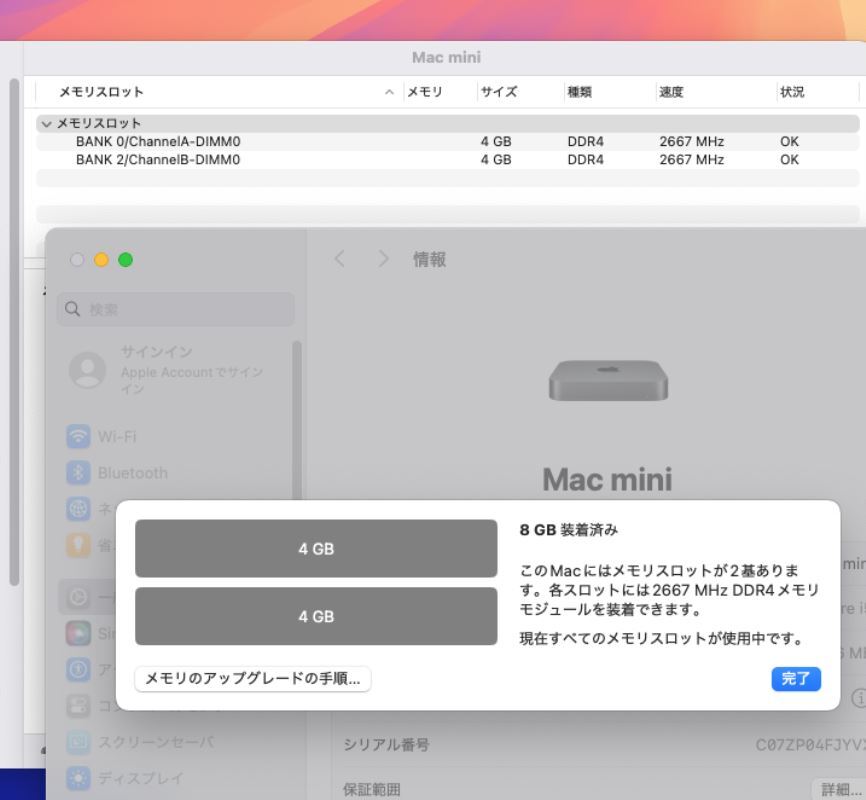
Task: Click the 2667 MHz value of BANK 0
Action: [x=691, y=141]
